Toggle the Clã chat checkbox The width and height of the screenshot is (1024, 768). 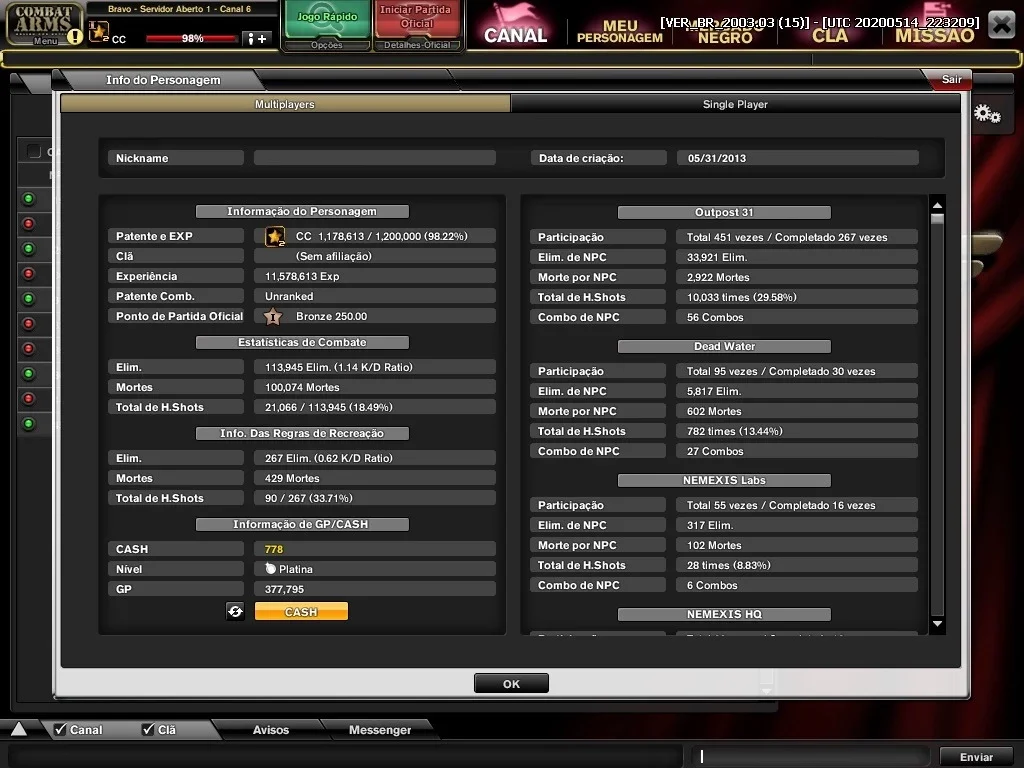(x=148, y=729)
